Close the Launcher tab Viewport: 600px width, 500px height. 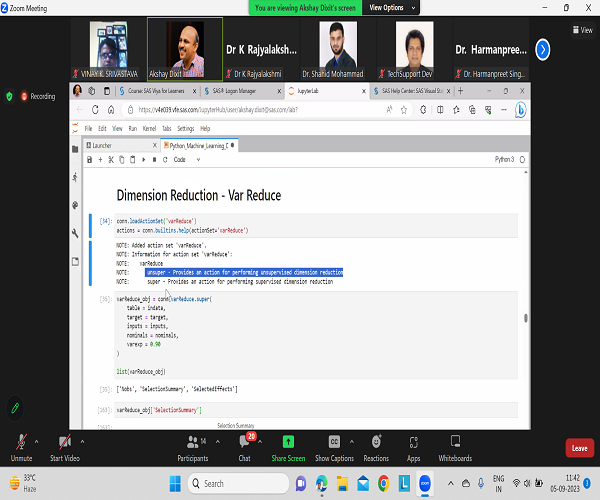[155, 145]
